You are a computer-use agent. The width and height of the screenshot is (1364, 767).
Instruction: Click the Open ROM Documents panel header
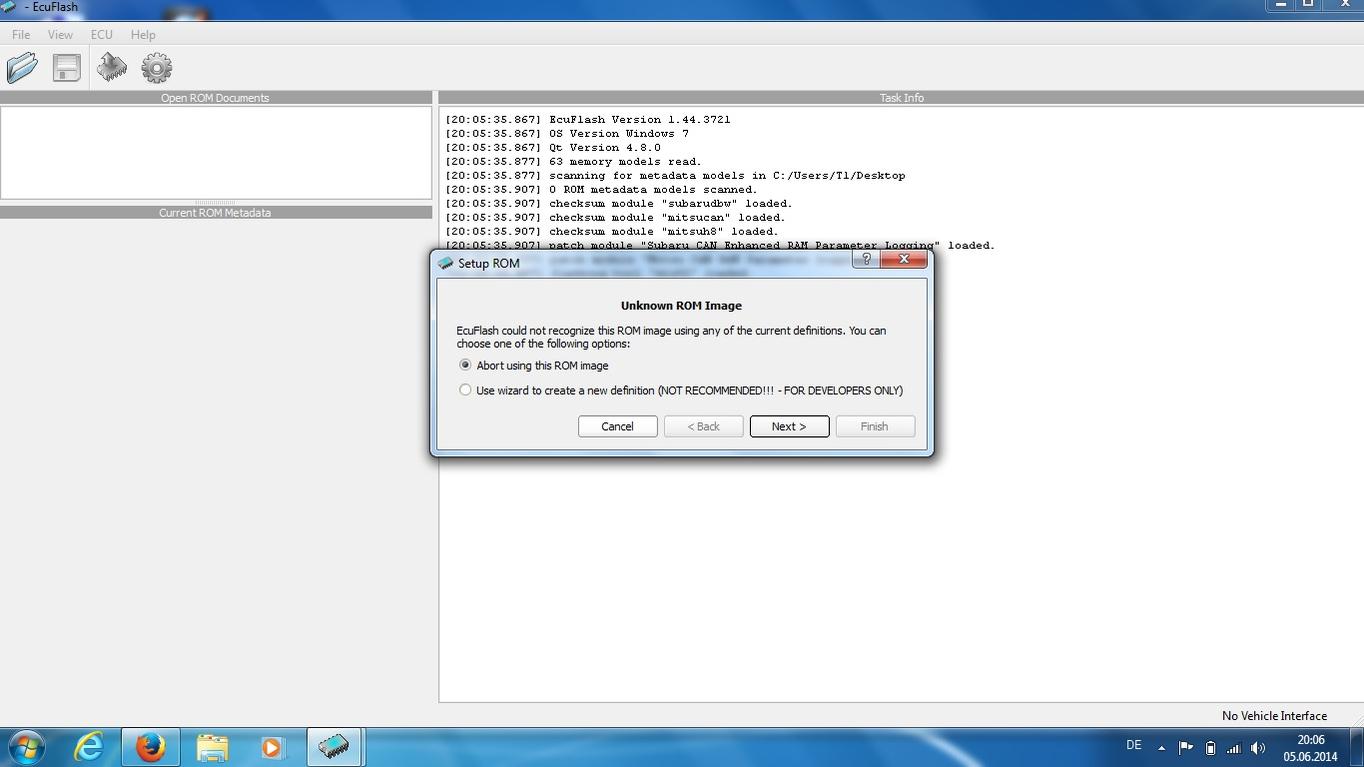click(x=215, y=98)
